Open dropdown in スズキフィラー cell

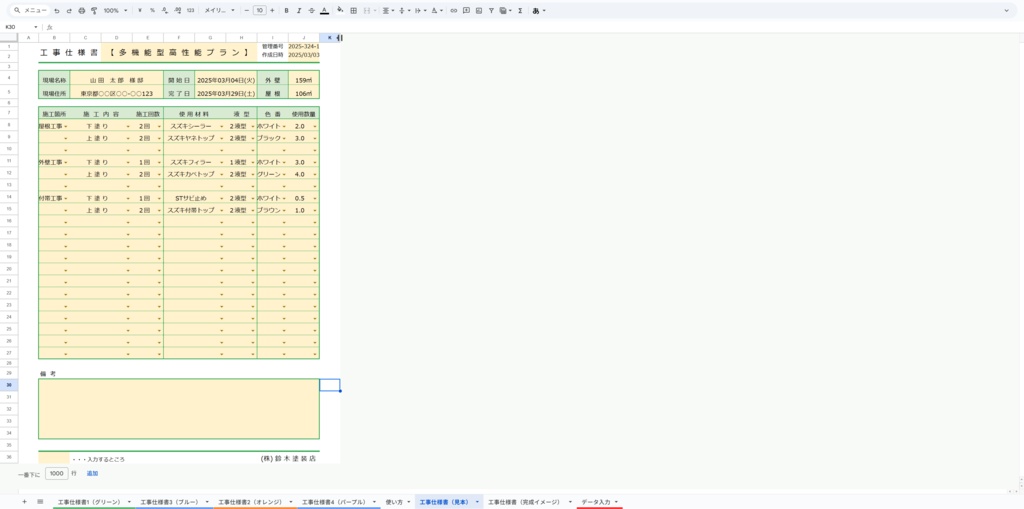click(221, 162)
